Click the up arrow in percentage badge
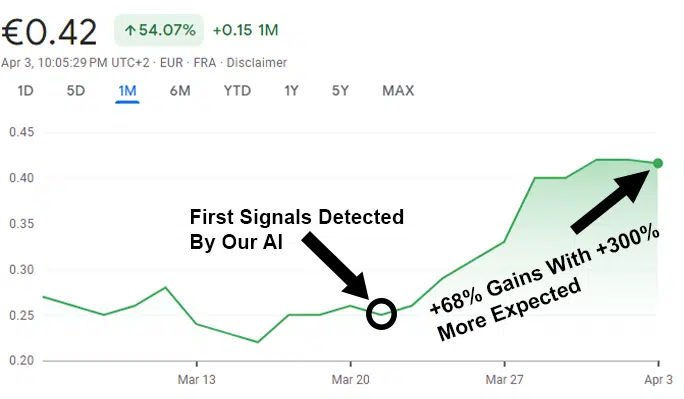 (x=130, y=31)
